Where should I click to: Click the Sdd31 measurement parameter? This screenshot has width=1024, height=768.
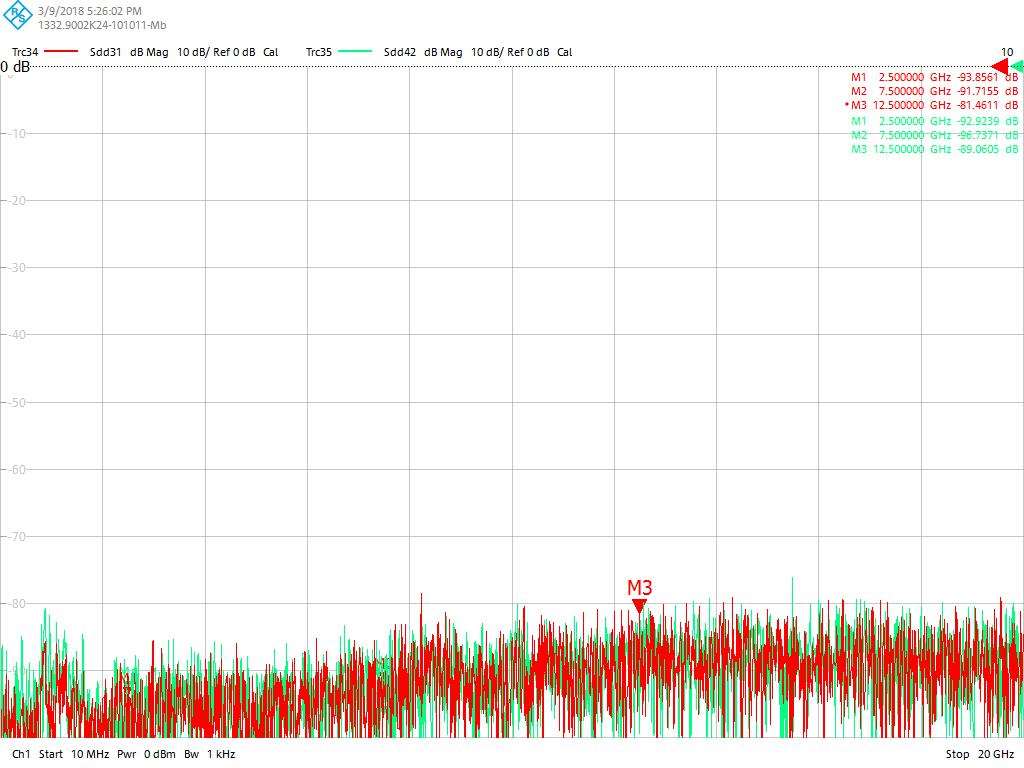point(105,52)
